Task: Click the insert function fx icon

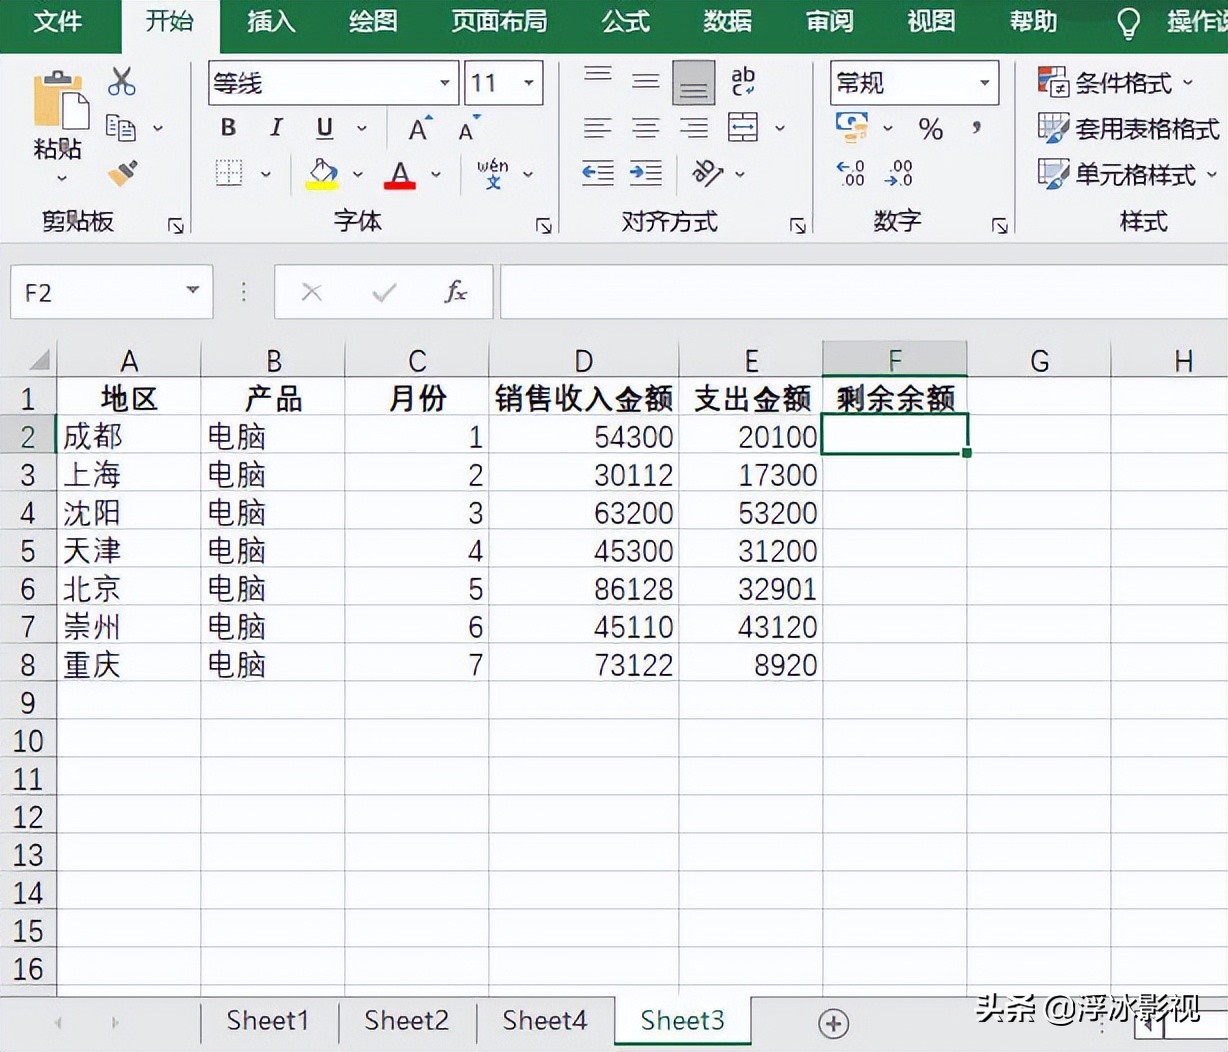Action: click(455, 292)
